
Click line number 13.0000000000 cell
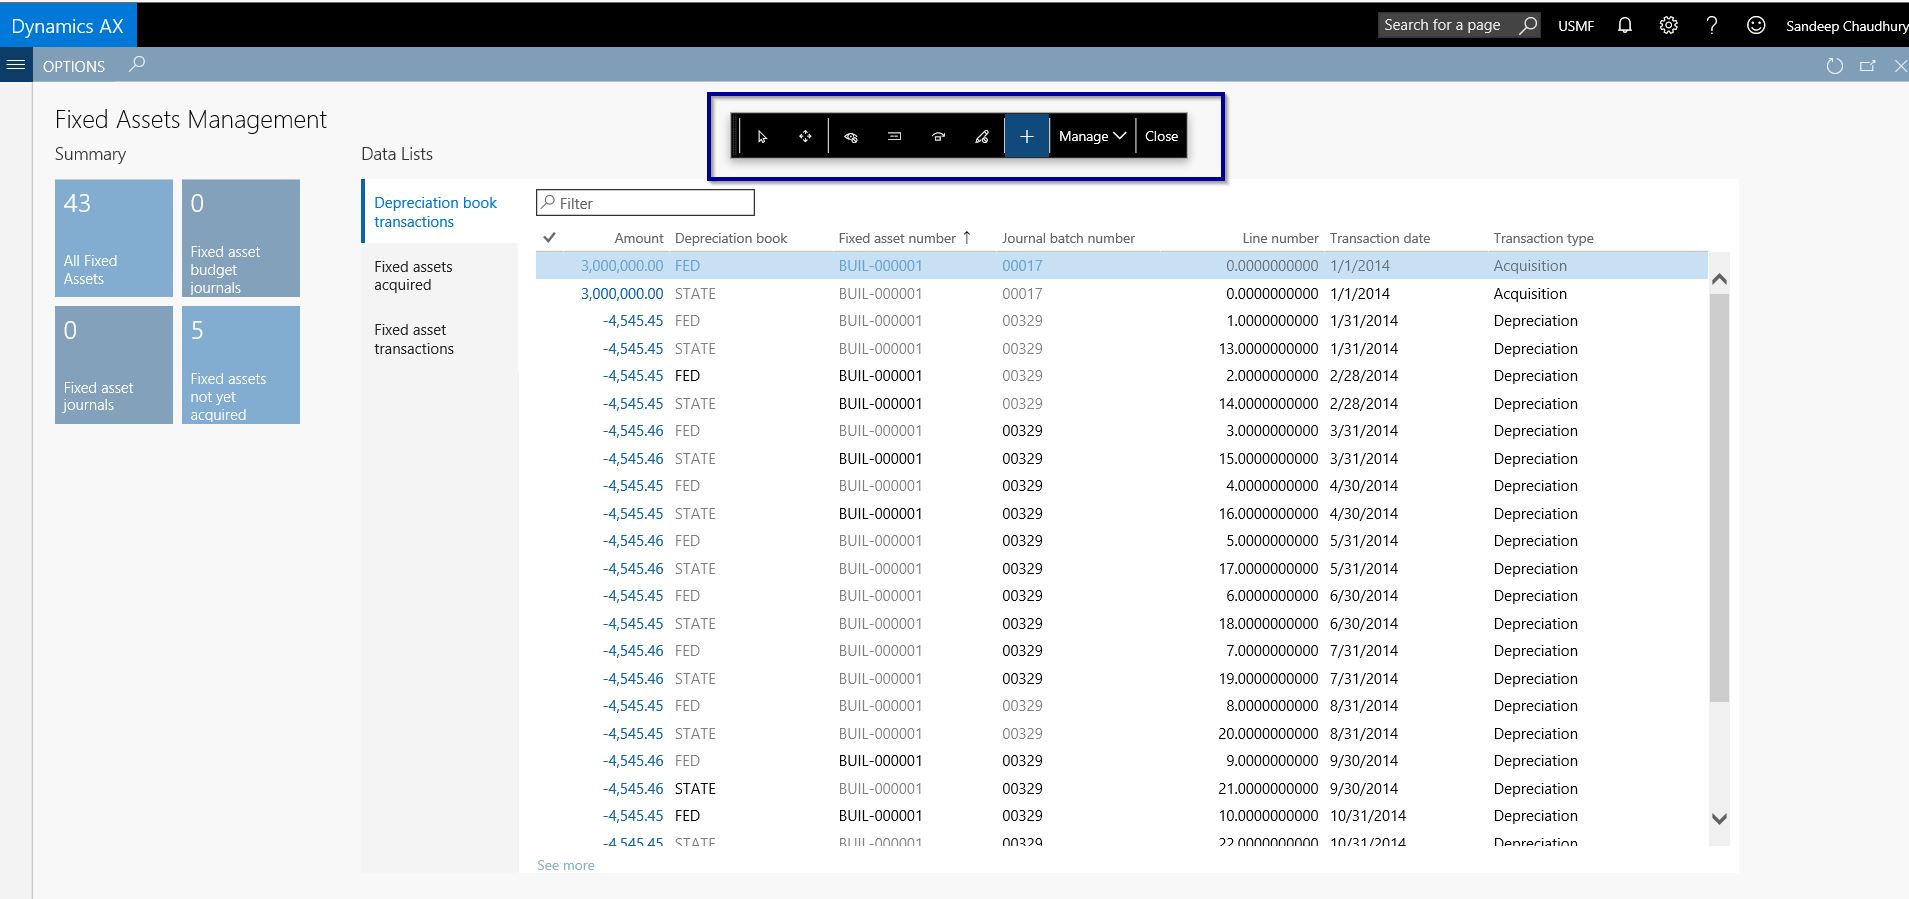tap(1268, 349)
